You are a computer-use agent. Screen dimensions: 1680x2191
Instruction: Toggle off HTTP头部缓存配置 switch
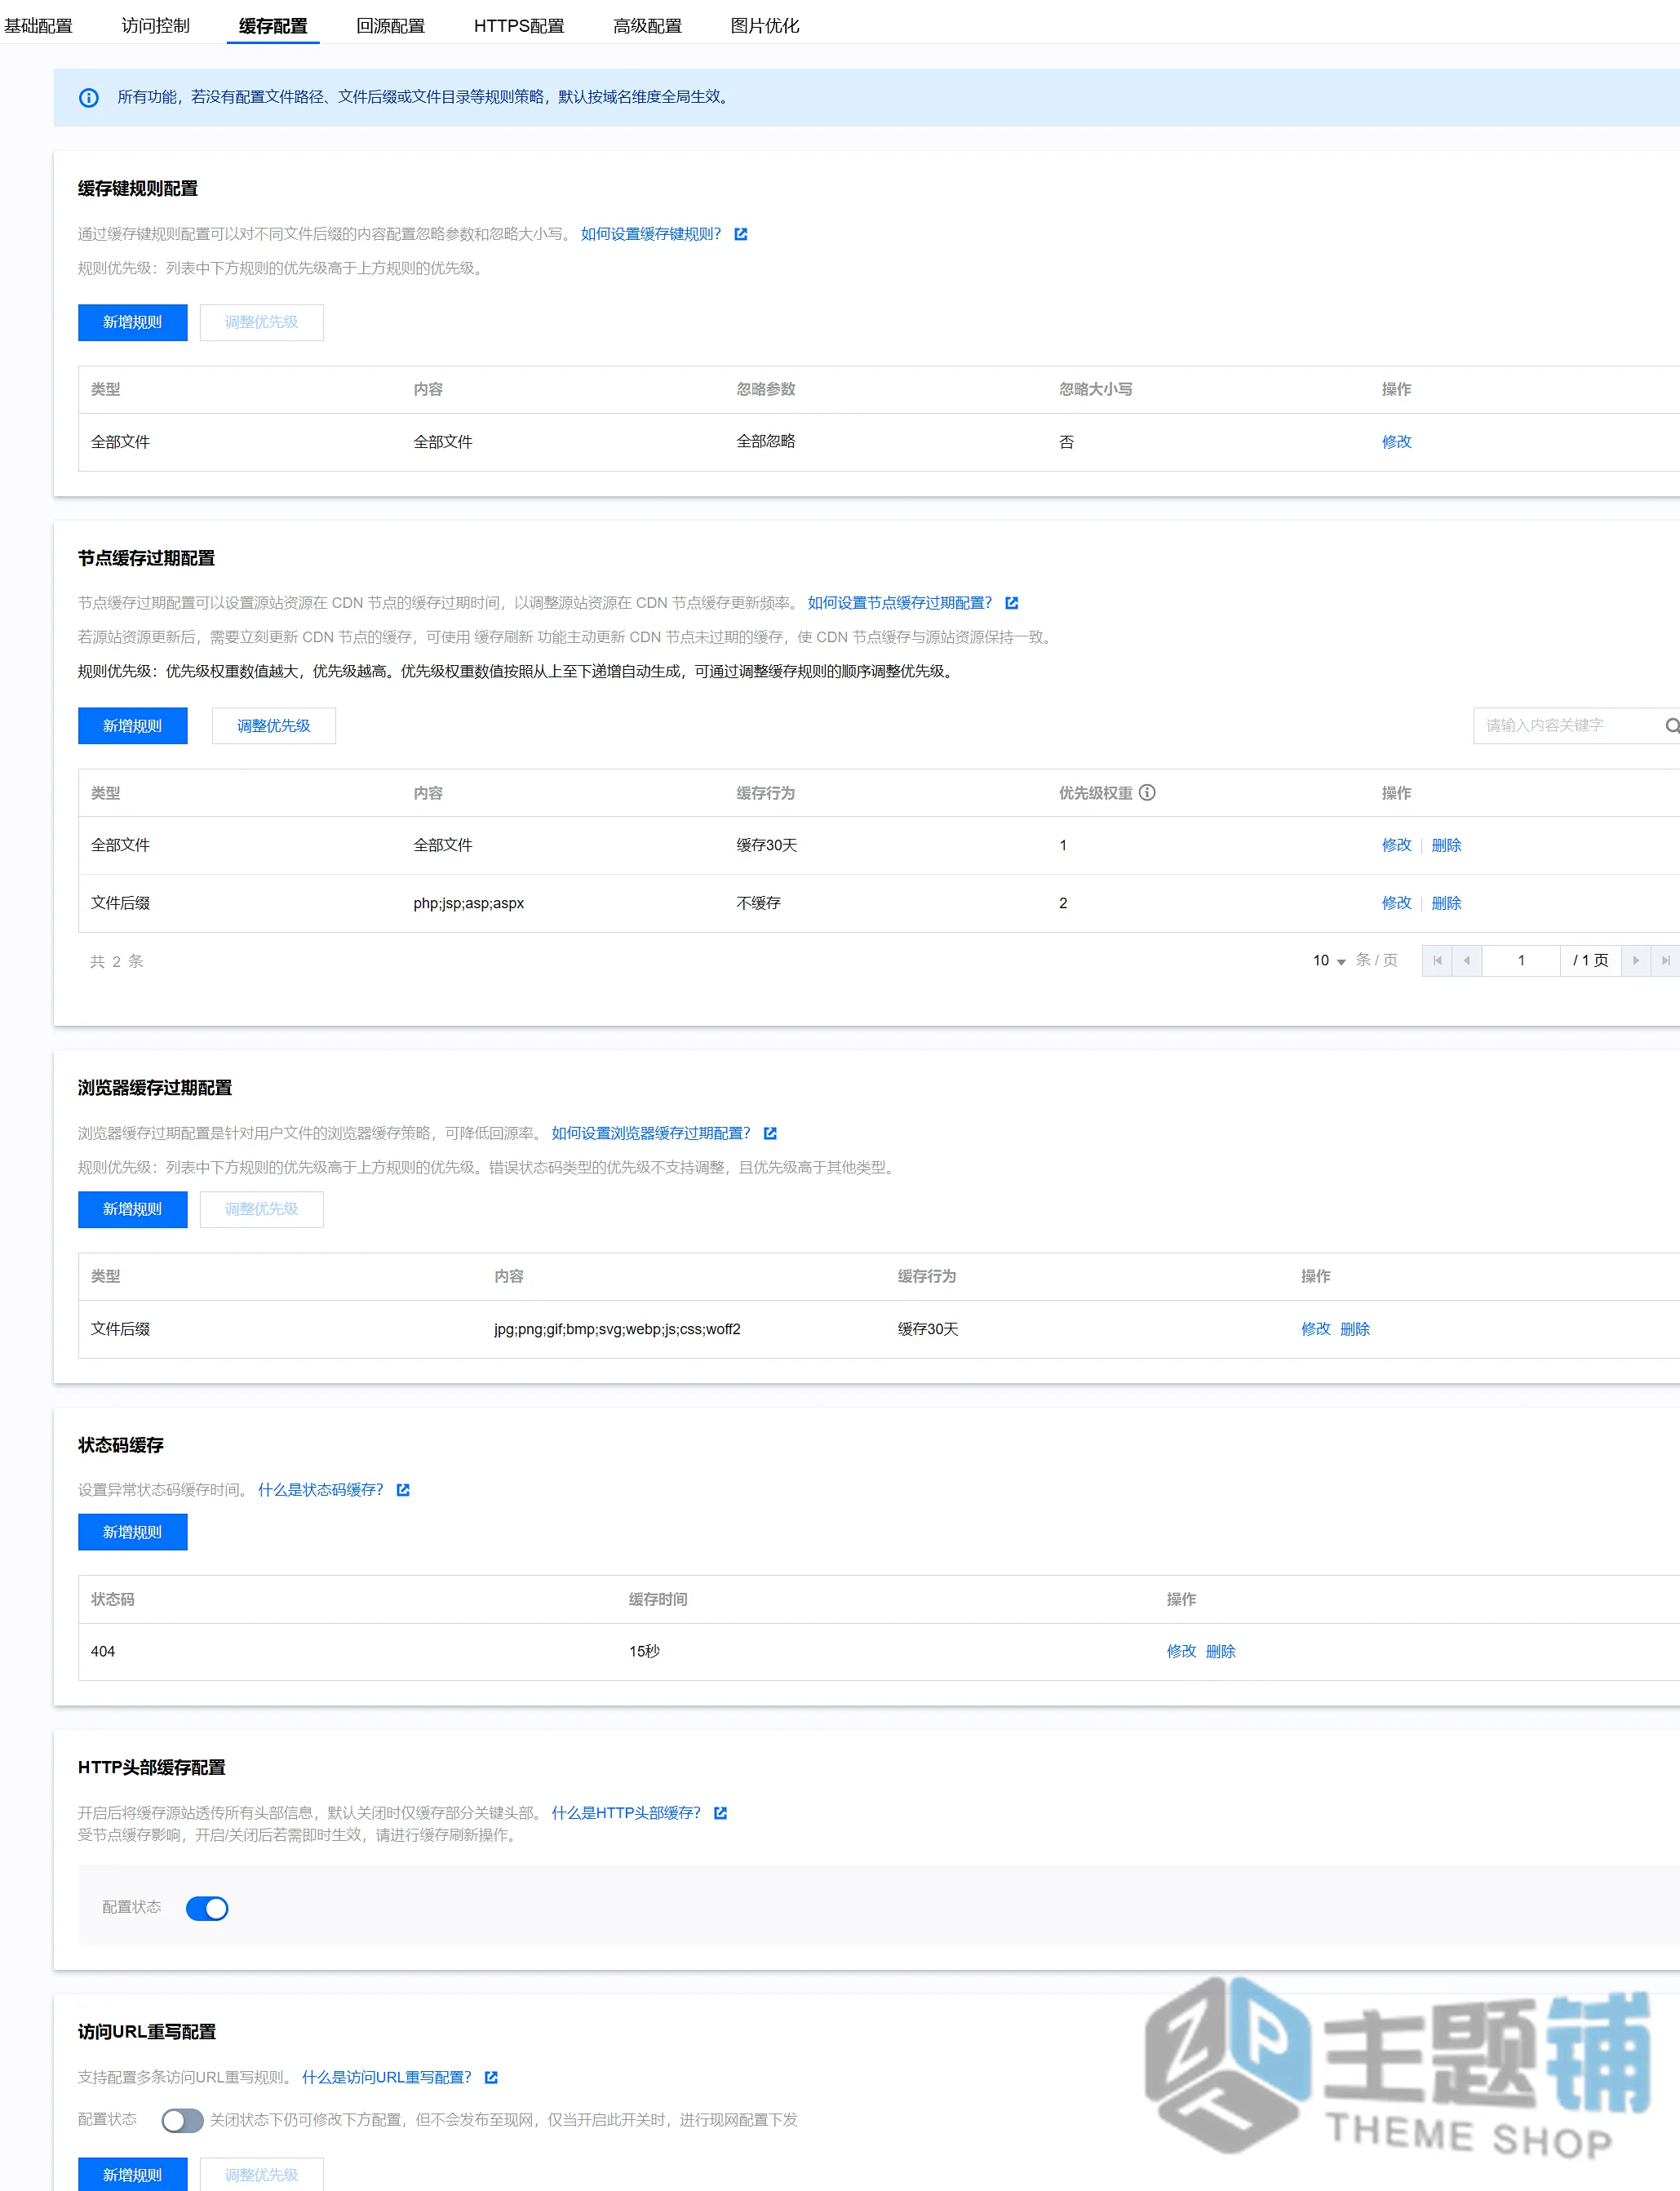pos(207,1908)
